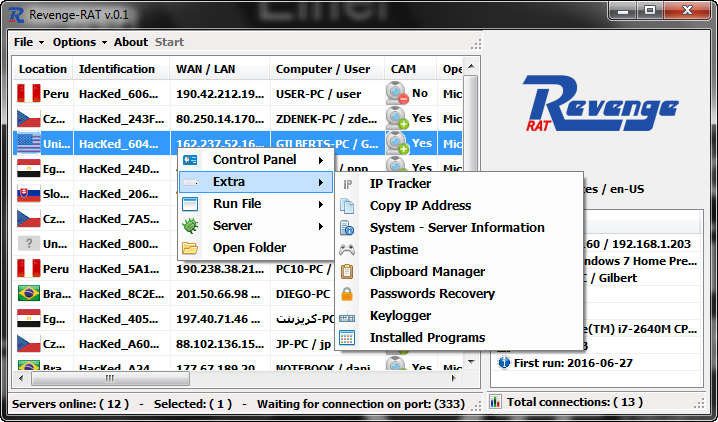Viewport: 718px width, 422px height.
Task: Select the '88.102.136.15...' WAN cell
Action: [220, 344]
